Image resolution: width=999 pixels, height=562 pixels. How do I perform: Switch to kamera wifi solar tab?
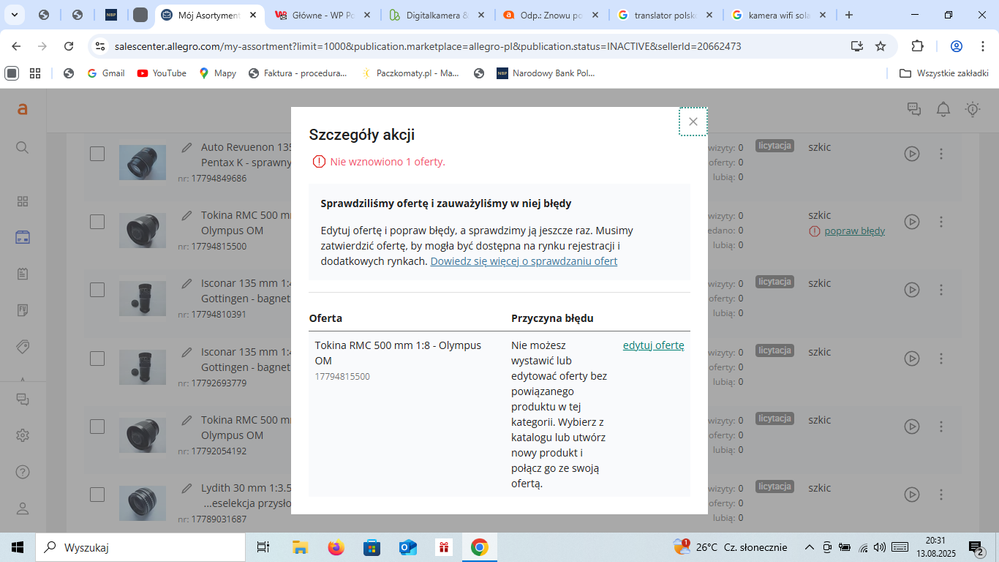coord(780,15)
